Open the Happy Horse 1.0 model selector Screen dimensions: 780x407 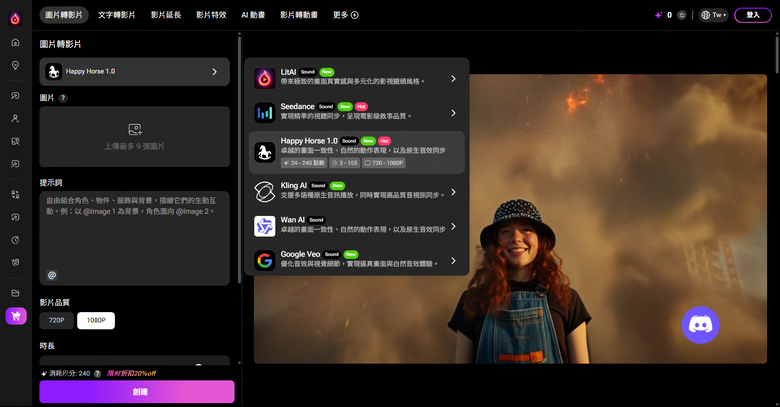[134, 72]
